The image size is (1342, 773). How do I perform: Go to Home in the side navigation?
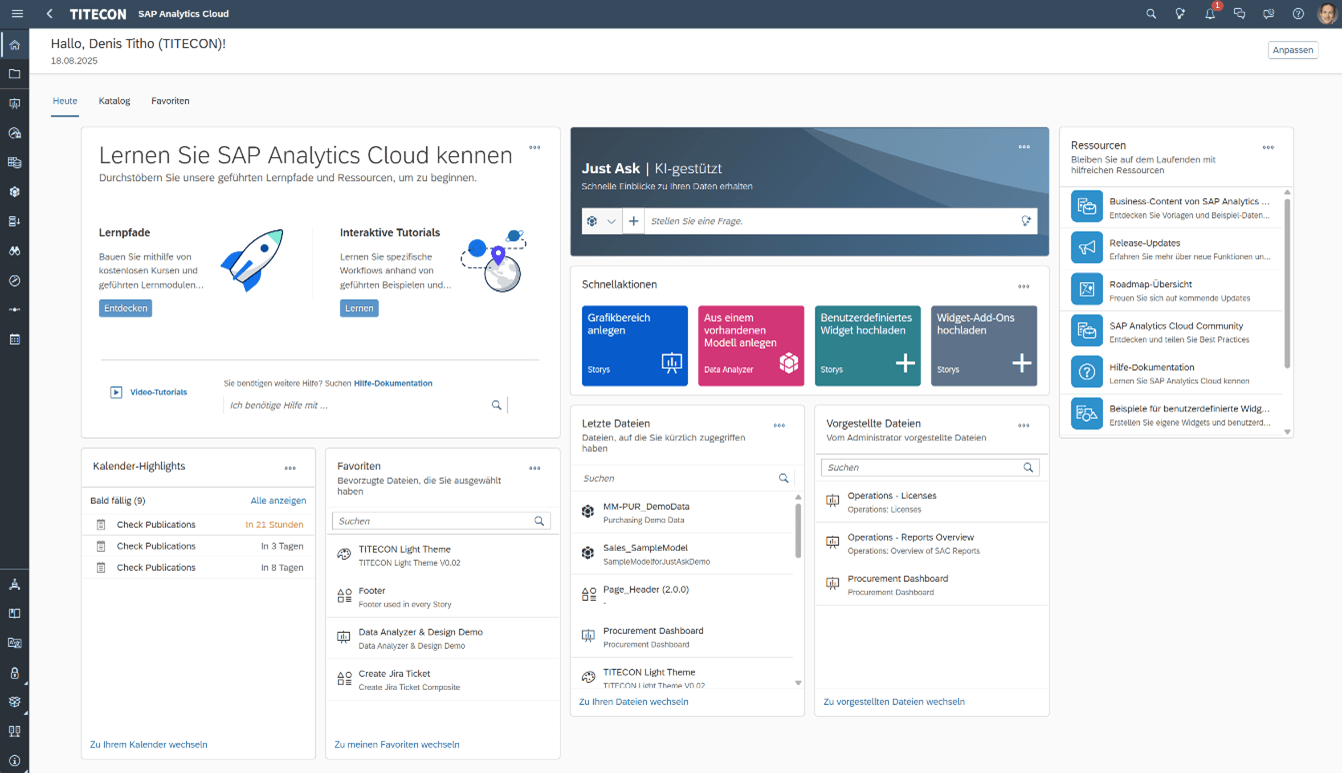tap(14, 45)
